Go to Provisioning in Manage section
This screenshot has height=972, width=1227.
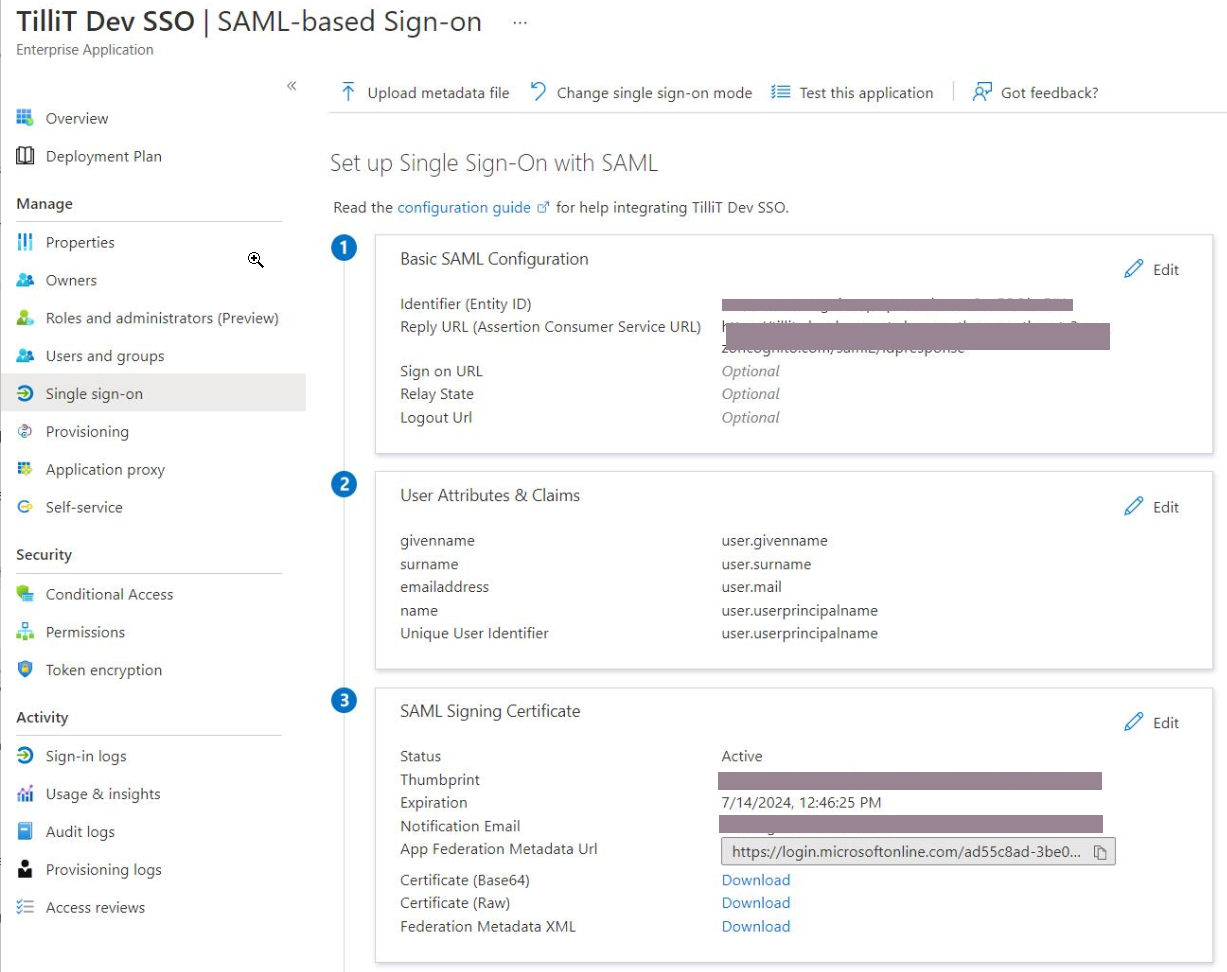(x=87, y=432)
